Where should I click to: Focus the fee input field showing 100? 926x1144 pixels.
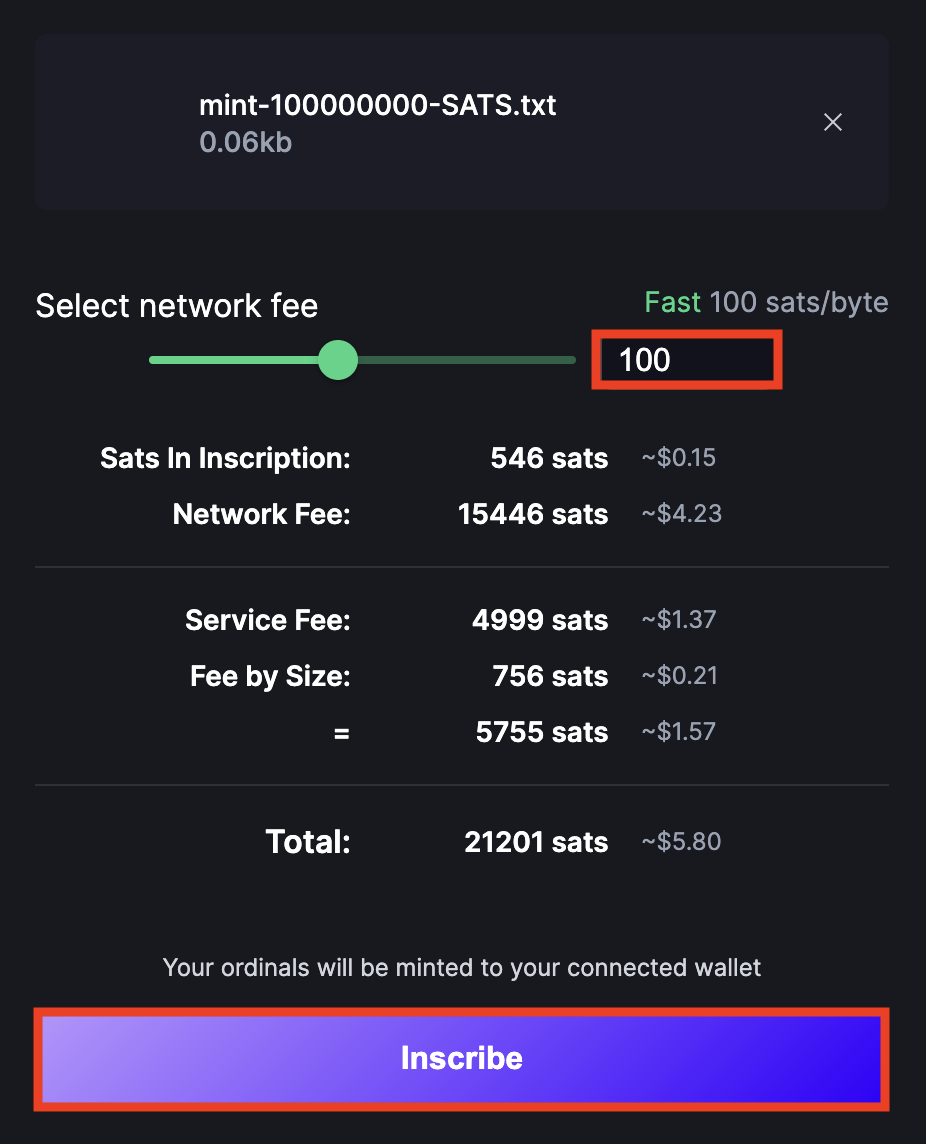[x=686, y=361]
